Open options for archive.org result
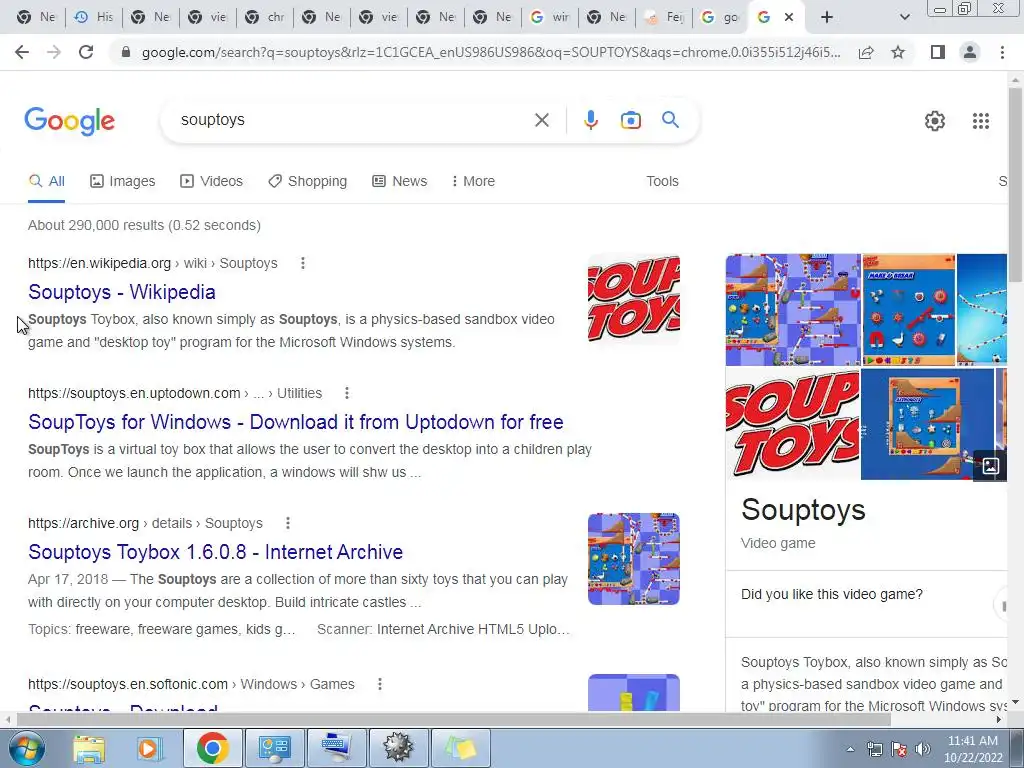The image size is (1024, 768). click(287, 523)
